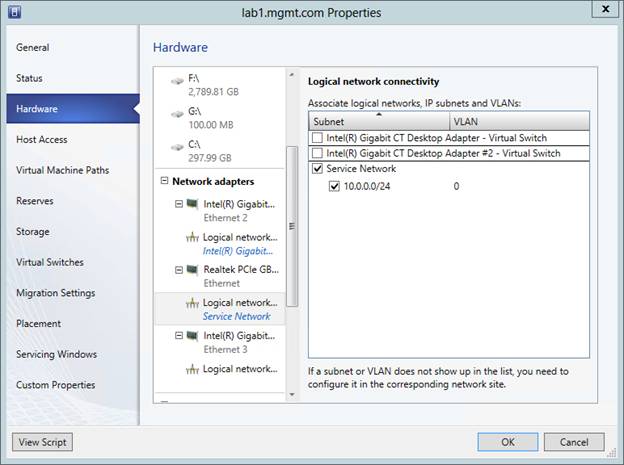Collapse the Realtek PCIe Ethernet node
This screenshot has height=465, width=624.
(179, 270)
